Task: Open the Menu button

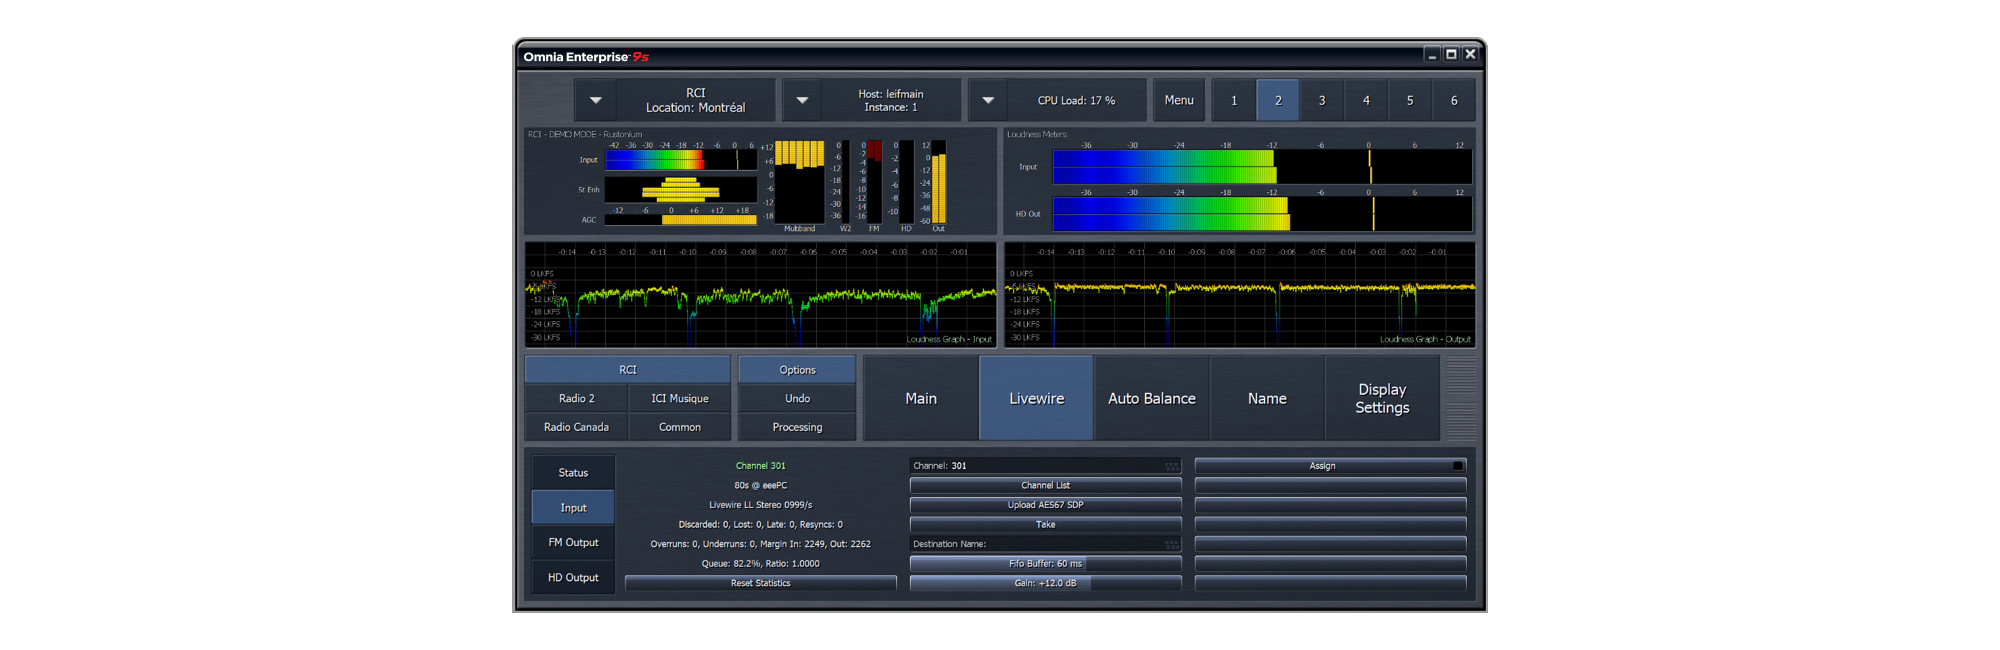Action: click(1179, 101)
